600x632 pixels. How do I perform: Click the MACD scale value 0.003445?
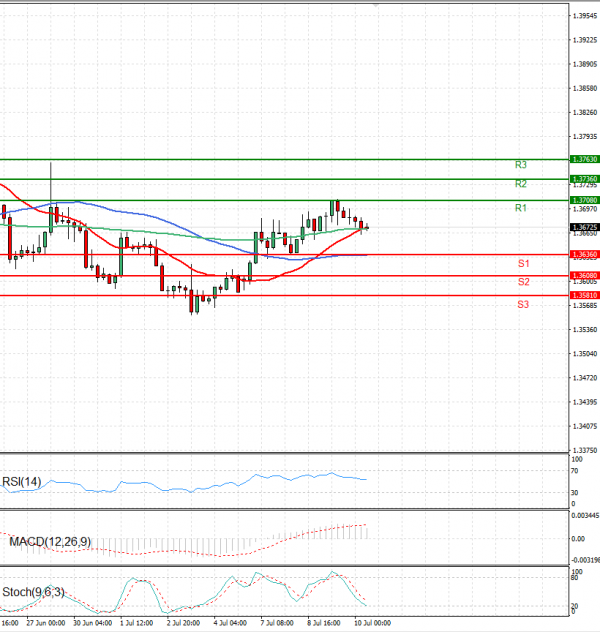[585, 516]
